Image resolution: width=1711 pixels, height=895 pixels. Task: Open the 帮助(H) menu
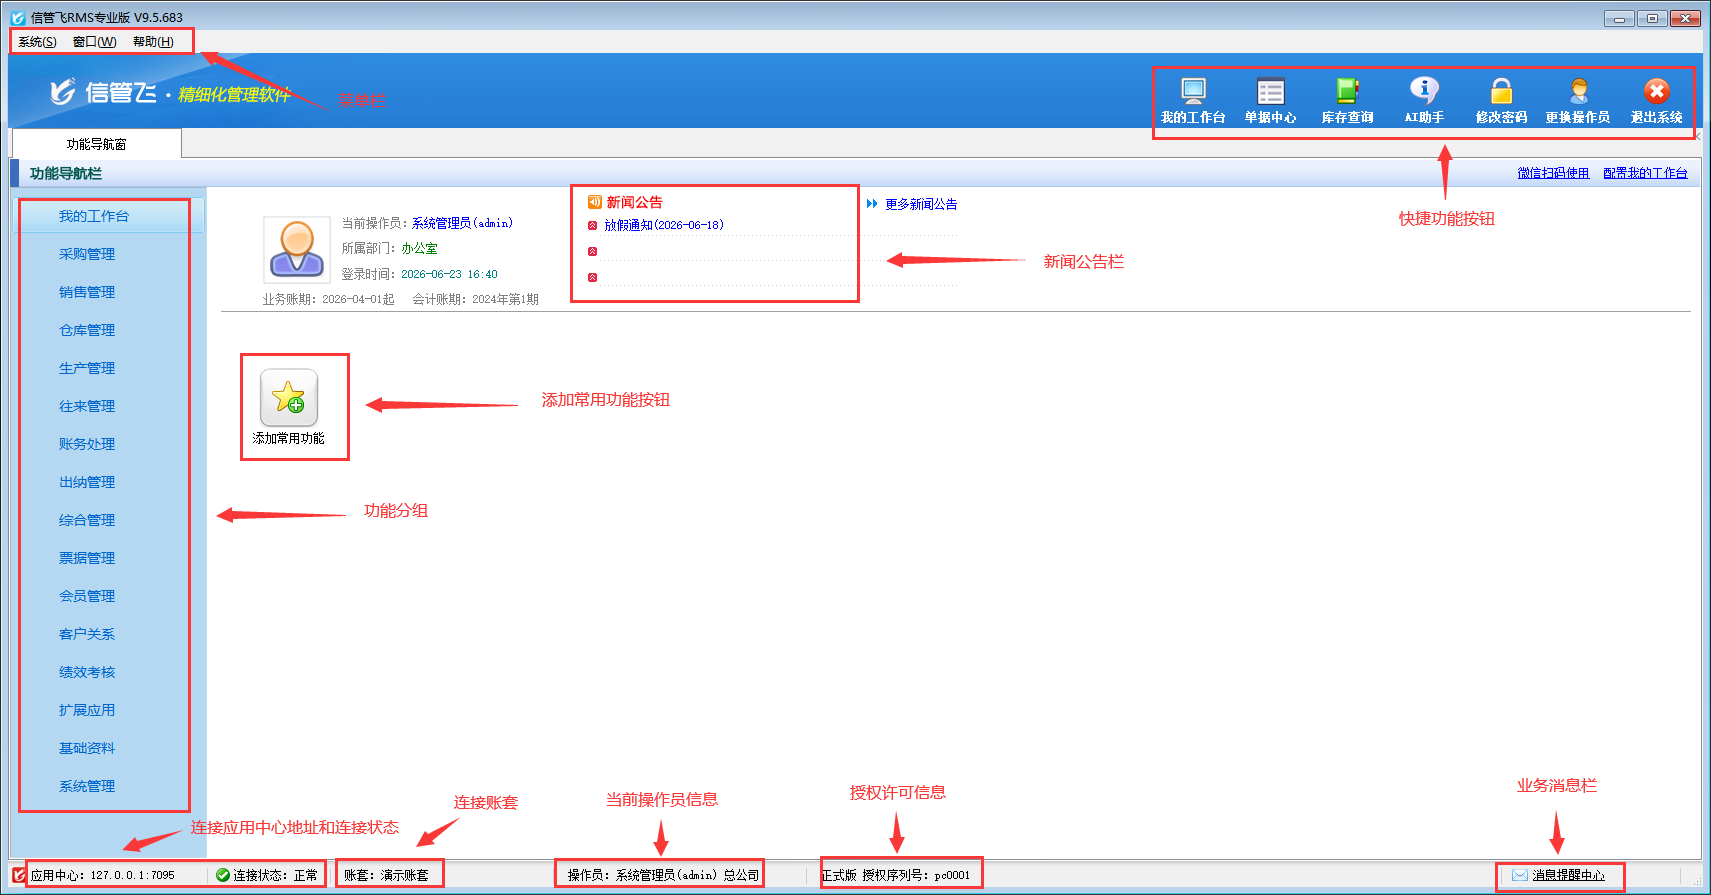click(x=153, y=42)
